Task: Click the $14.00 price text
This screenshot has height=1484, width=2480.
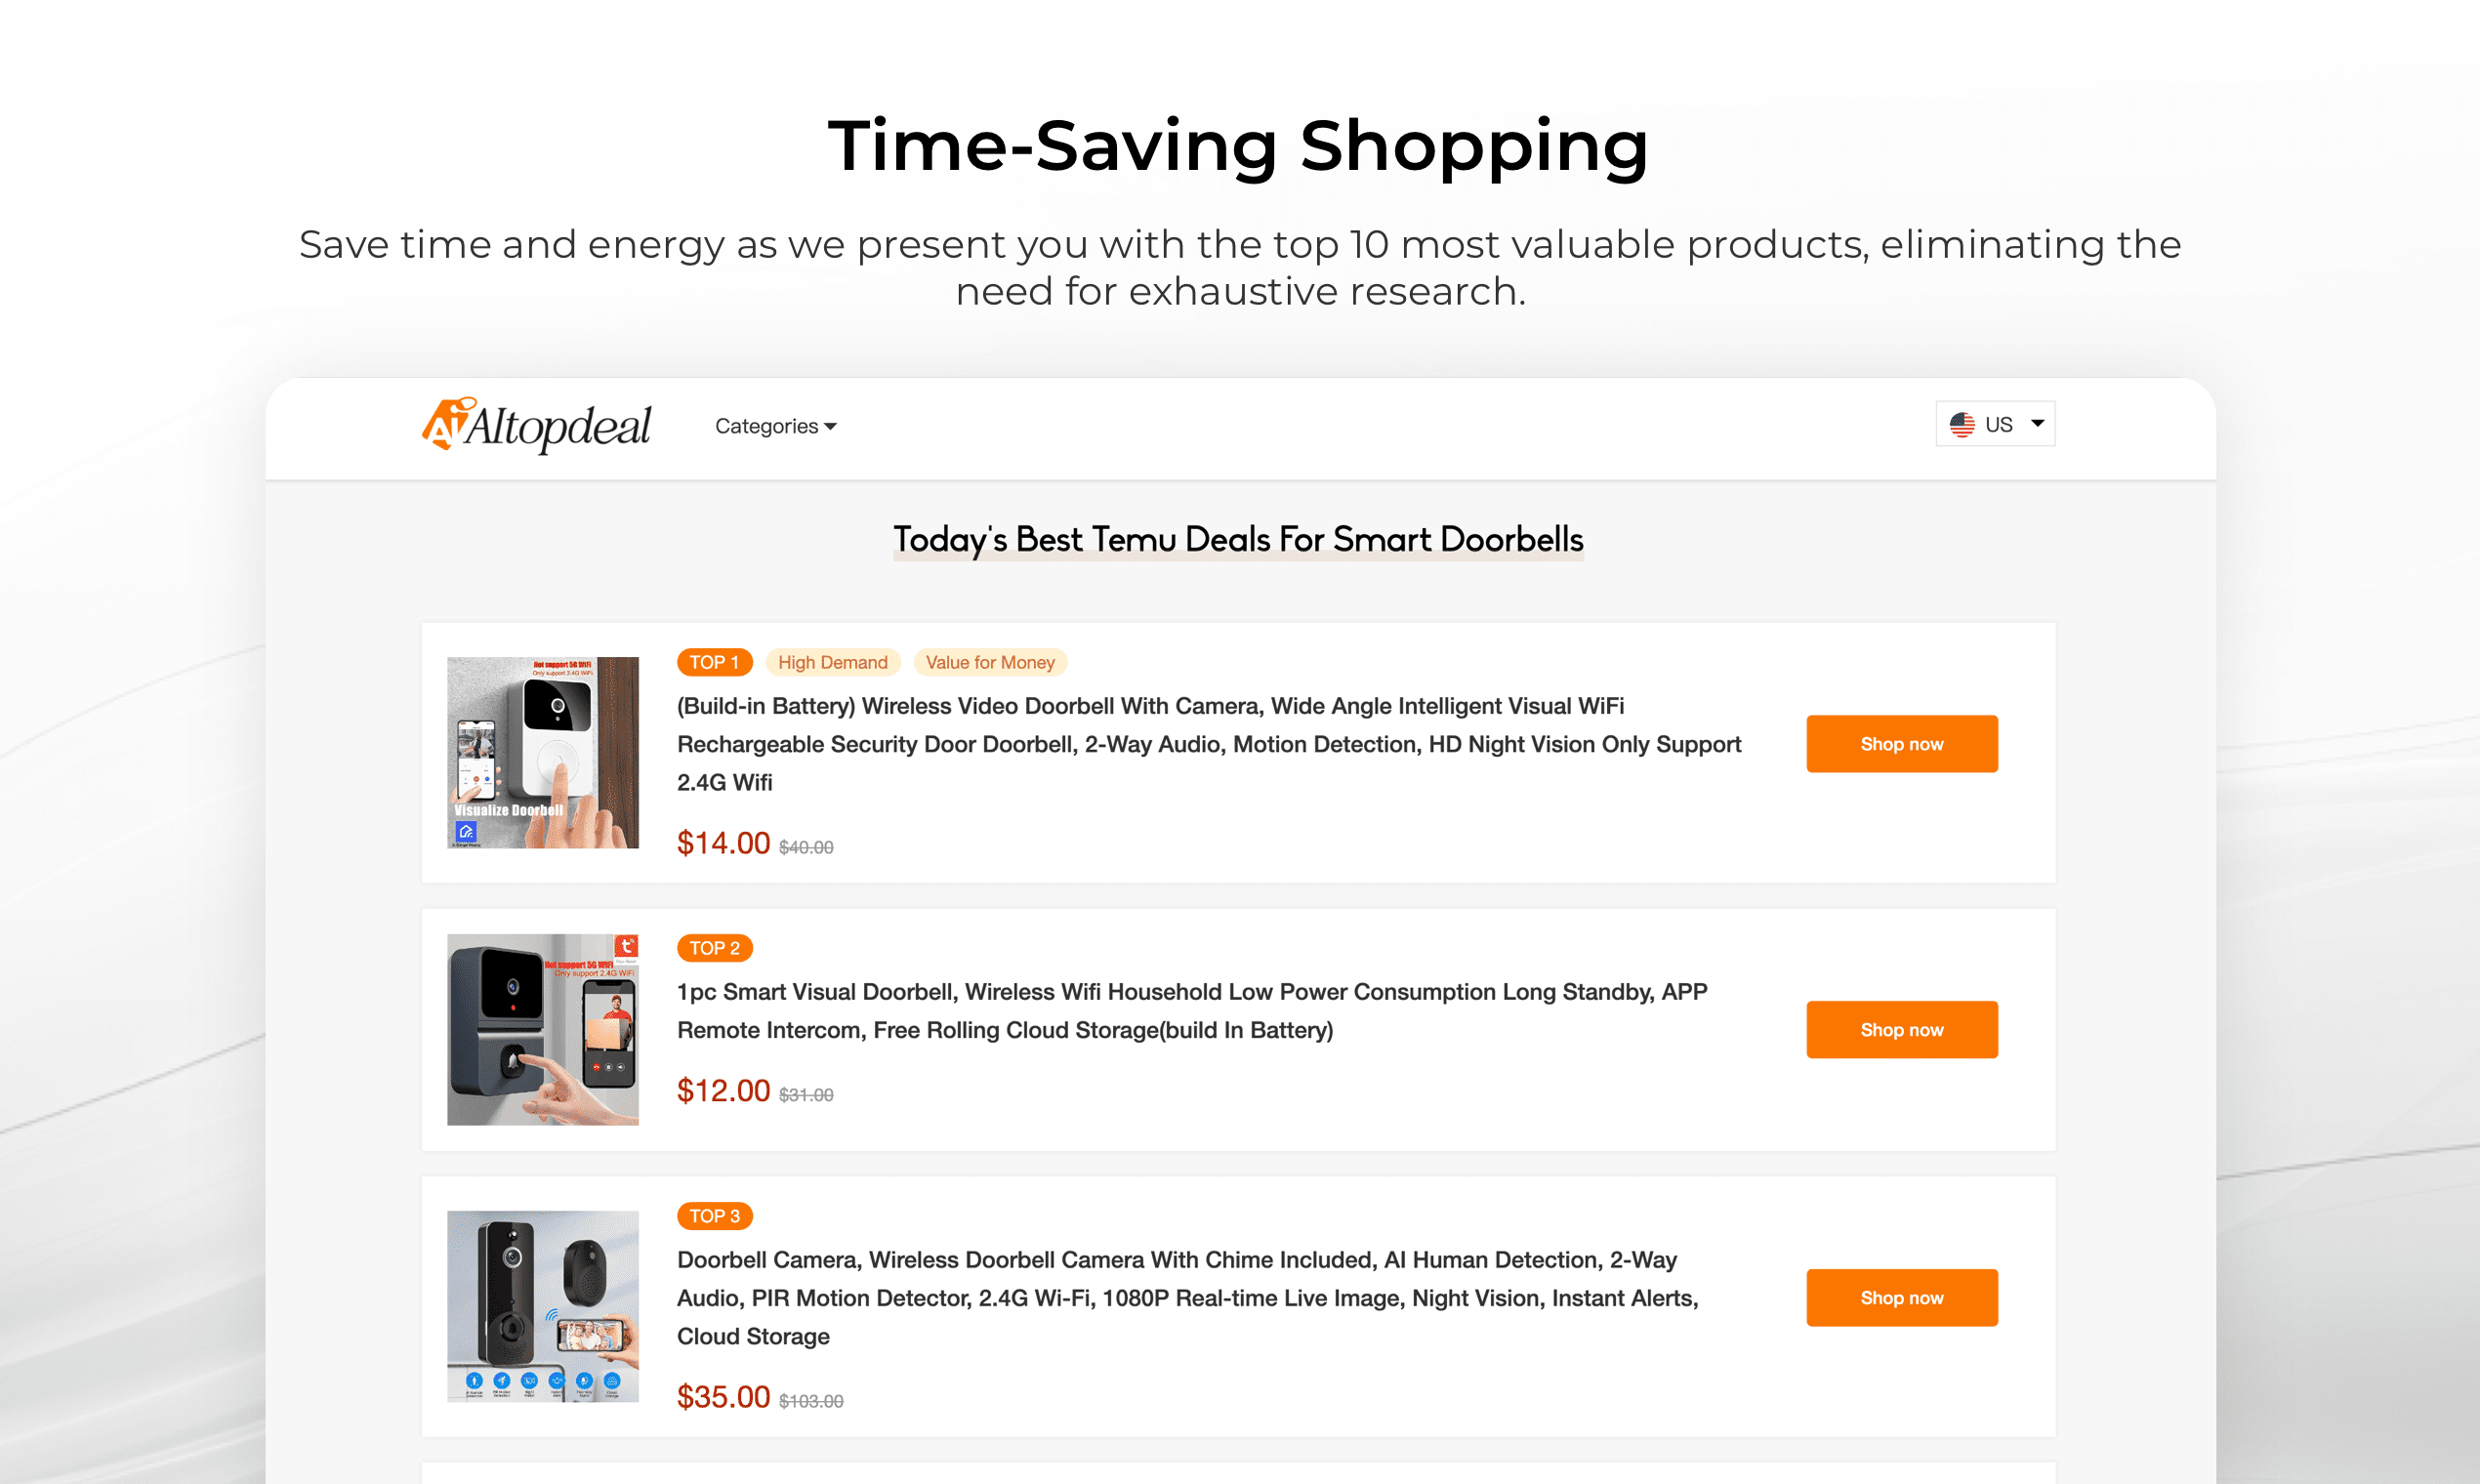Action: coord(723,843)
